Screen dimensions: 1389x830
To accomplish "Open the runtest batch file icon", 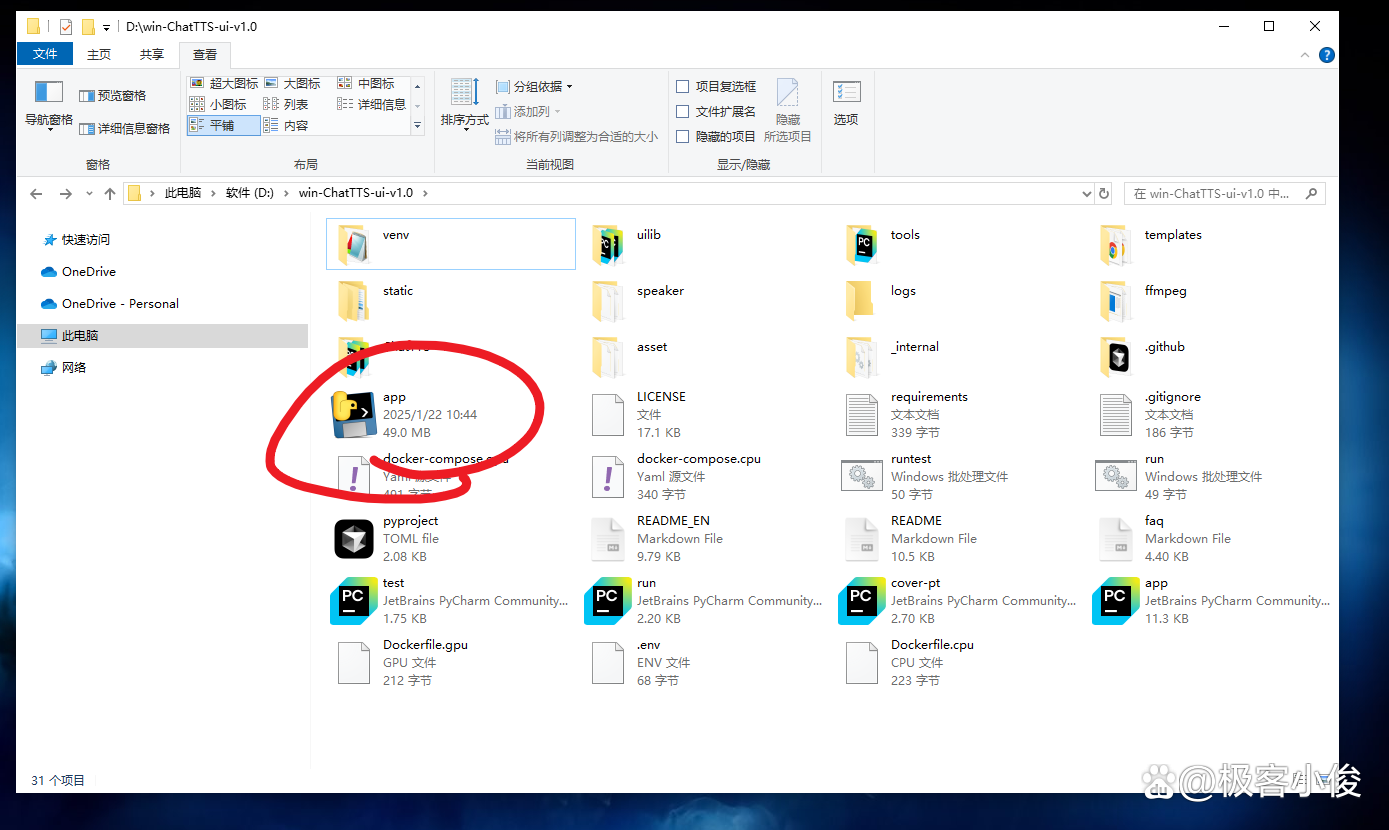I will tap(861, 477).
